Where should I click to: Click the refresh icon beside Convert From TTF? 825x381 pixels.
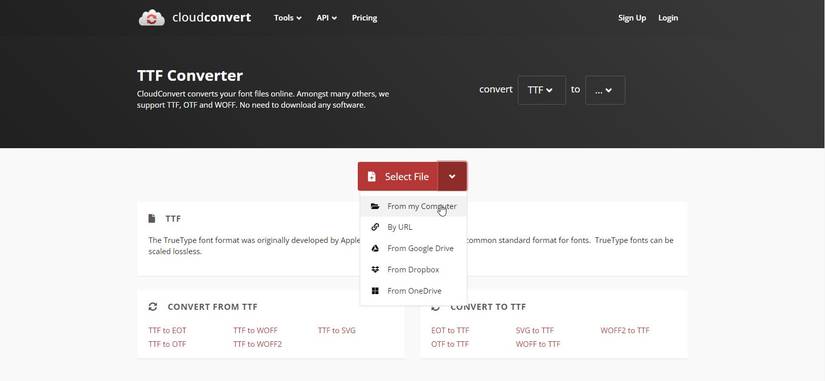(153, 307)
